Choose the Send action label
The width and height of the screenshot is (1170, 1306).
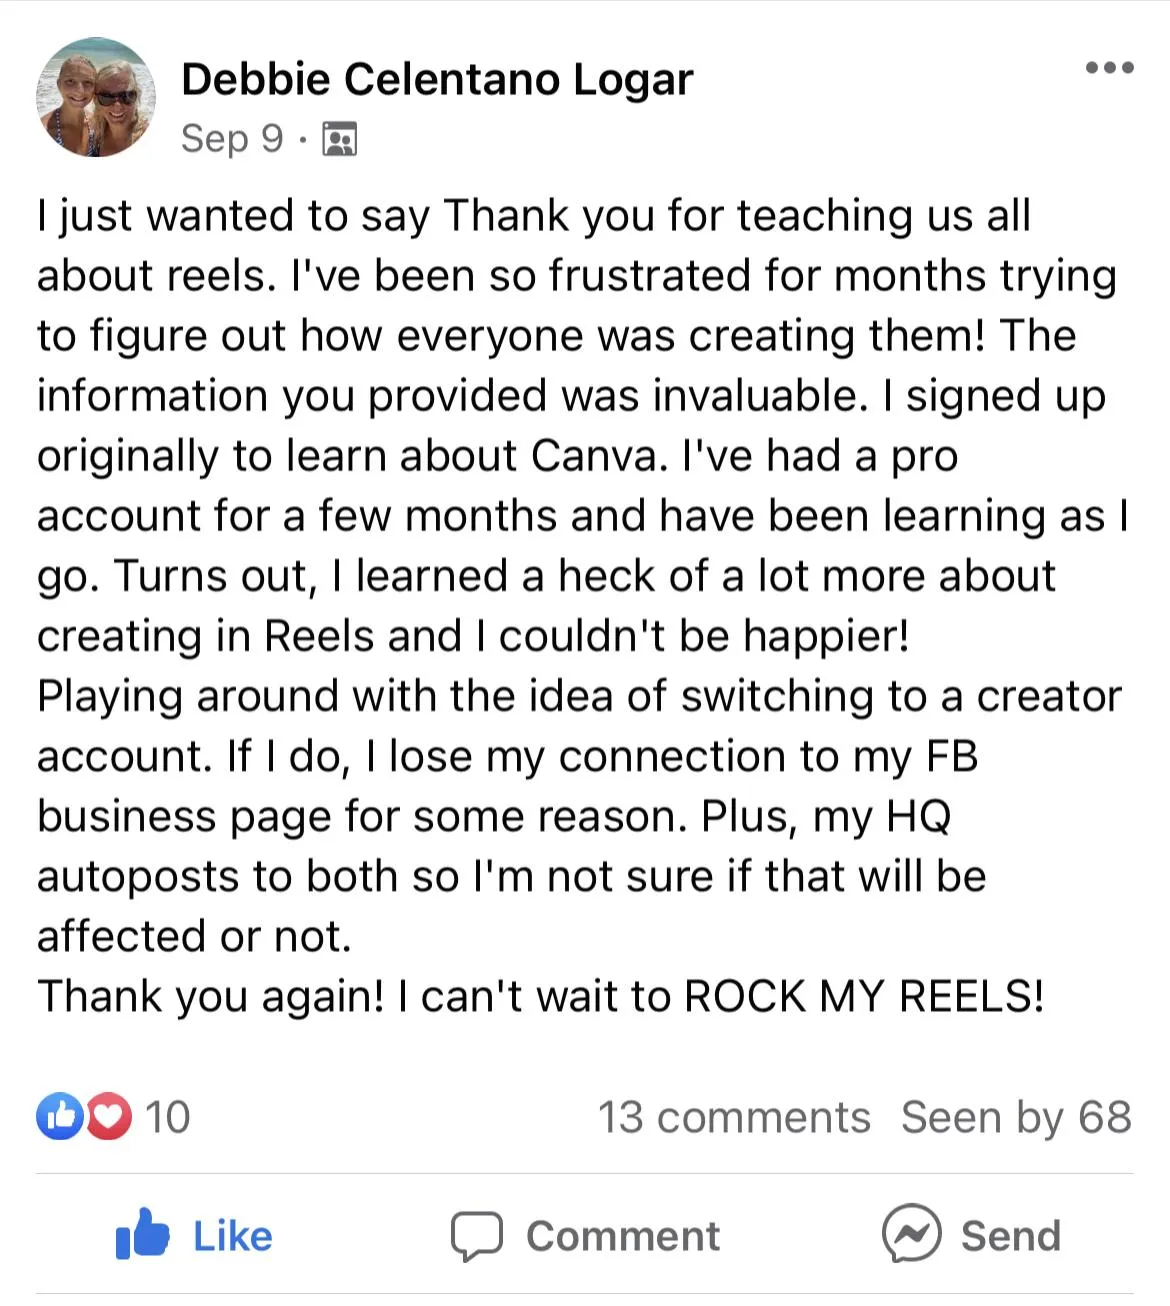tap(1010, 1237)
